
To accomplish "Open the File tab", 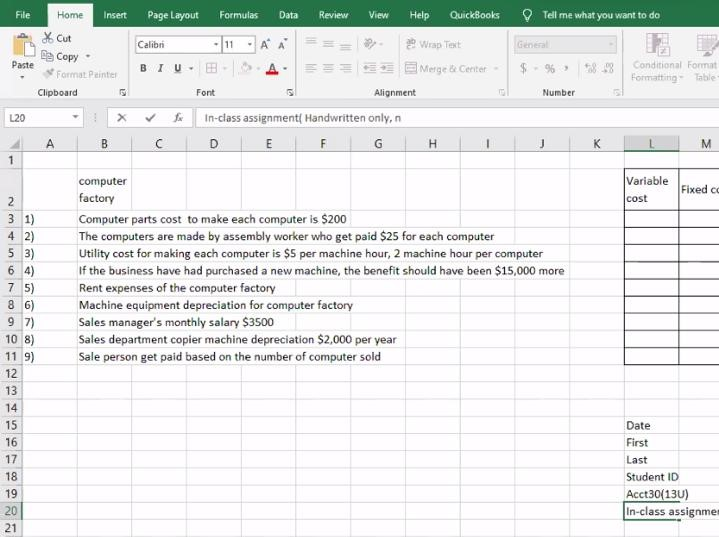I will (22, 15).
